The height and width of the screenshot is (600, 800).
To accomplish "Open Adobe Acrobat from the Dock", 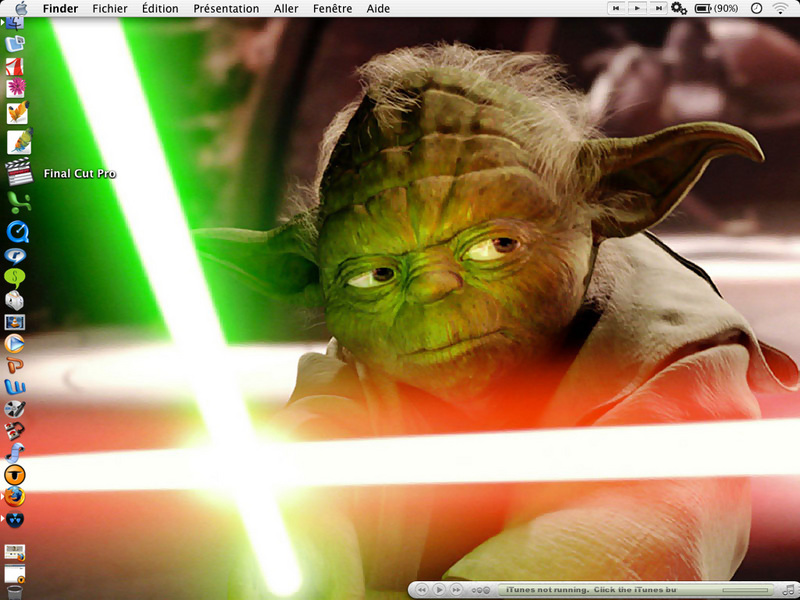I will click(x=15, y=66).
